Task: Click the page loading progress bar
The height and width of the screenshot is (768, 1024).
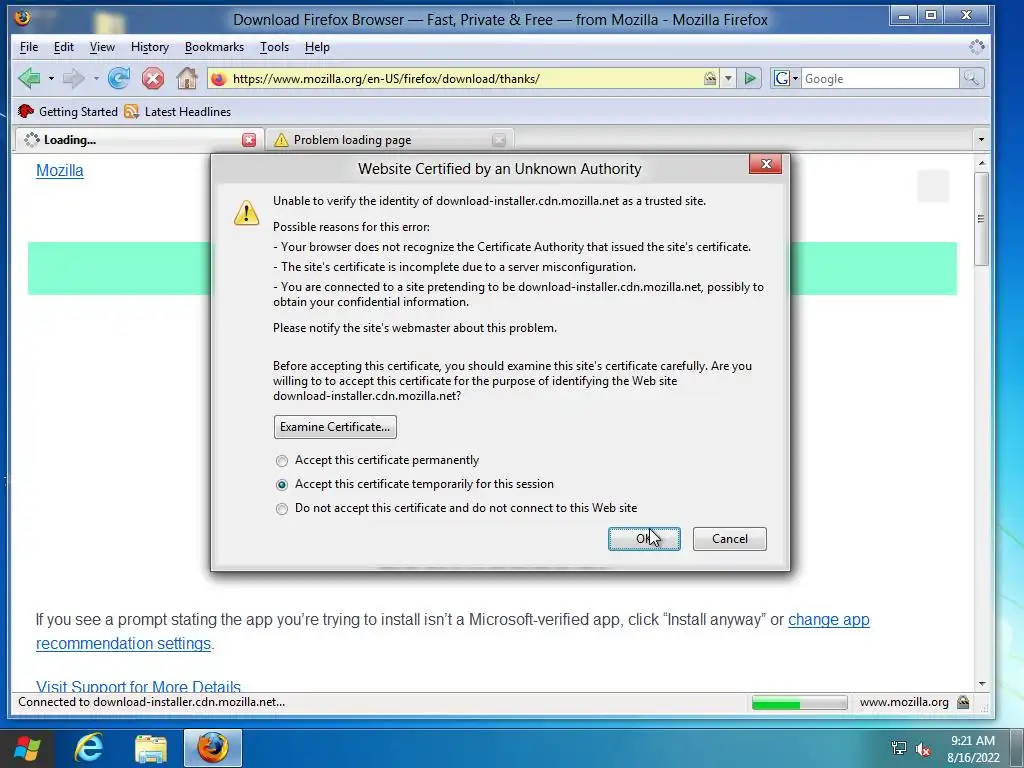Action: [x=799, y=703]
